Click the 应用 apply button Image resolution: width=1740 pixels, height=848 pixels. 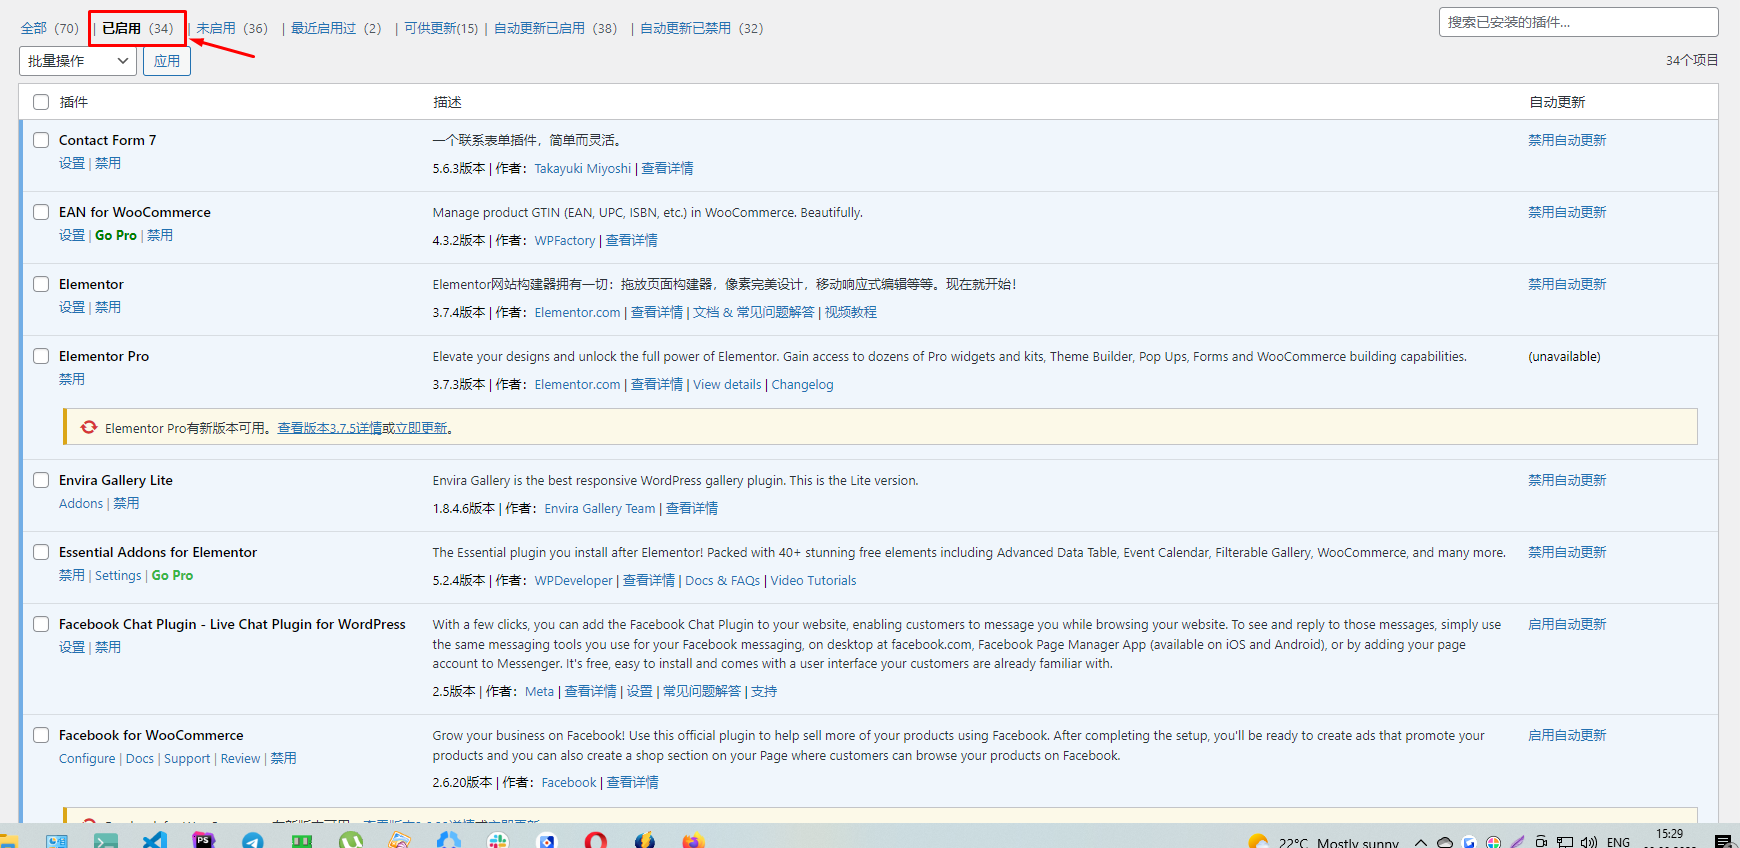tap(167, 61)
